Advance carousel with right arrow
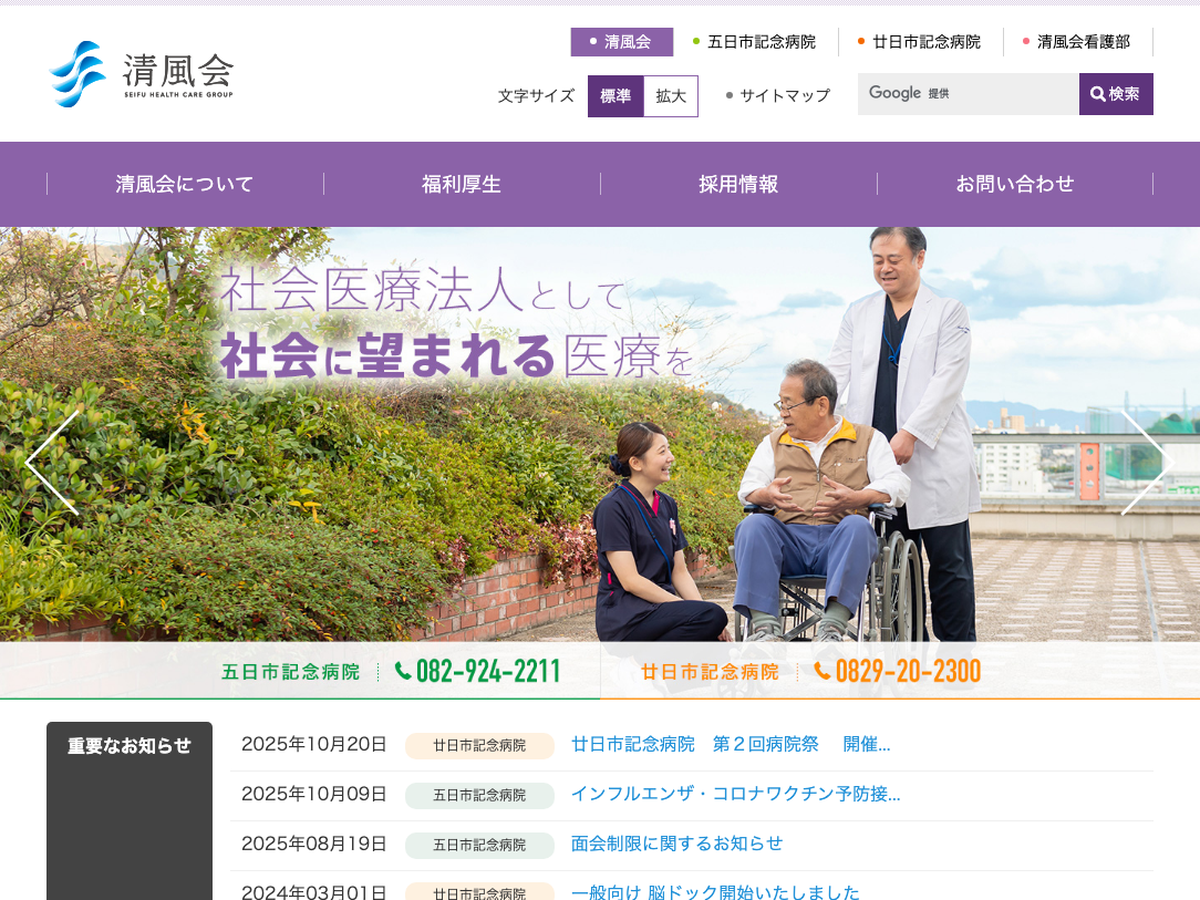 pos(1146,462)
